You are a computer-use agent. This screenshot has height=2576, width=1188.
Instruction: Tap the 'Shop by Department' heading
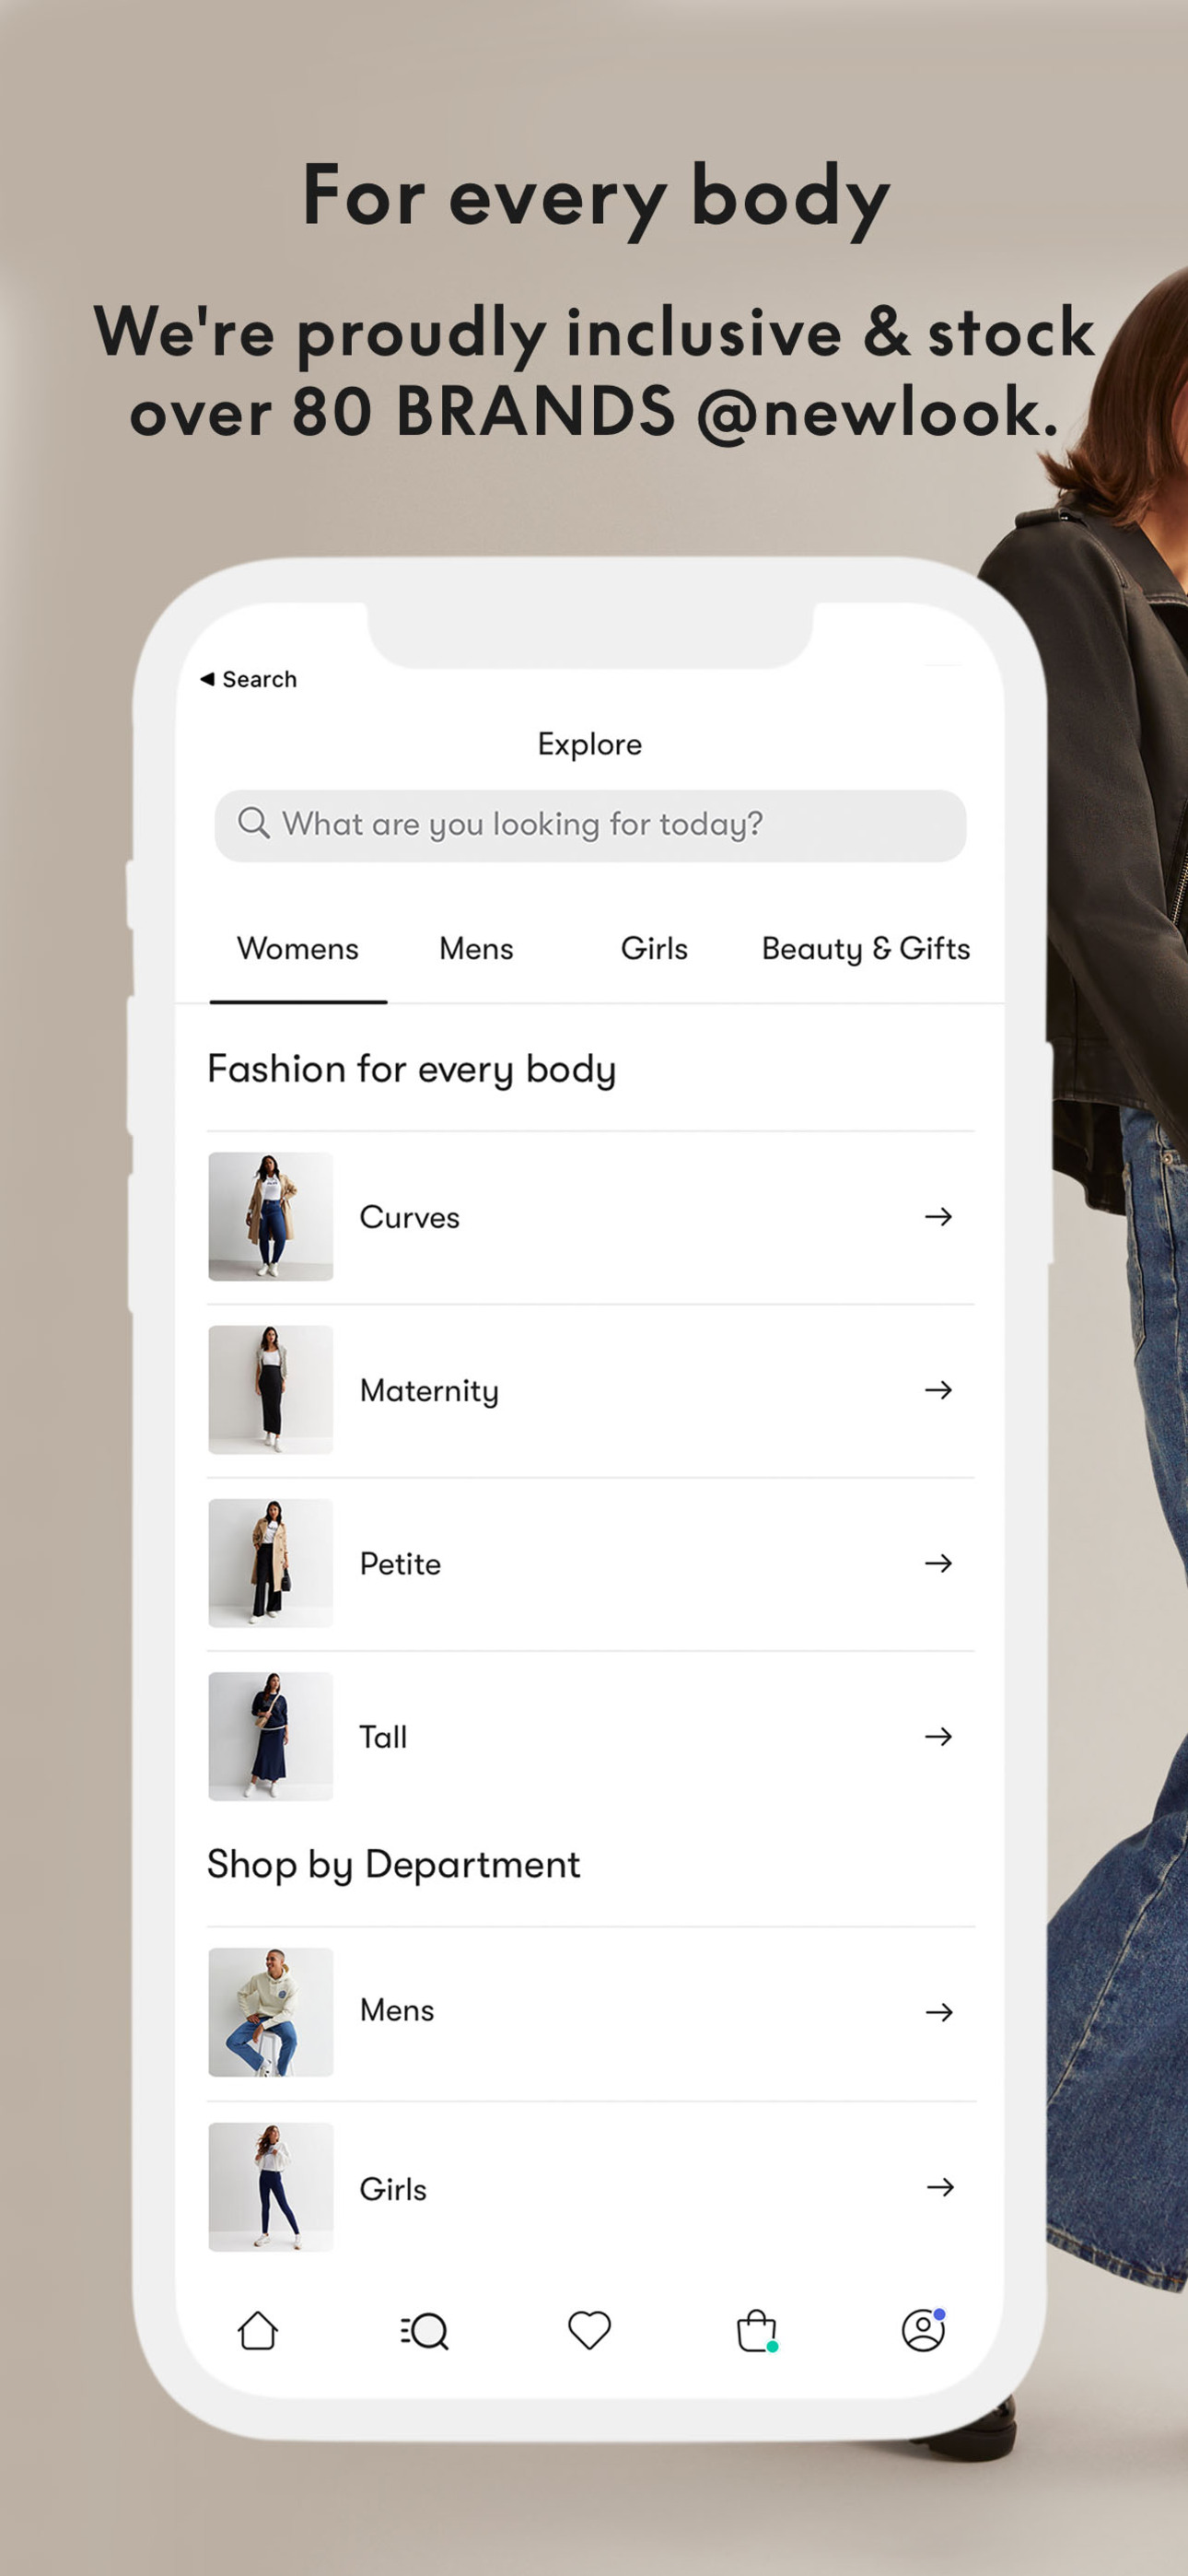[393, 1864]
